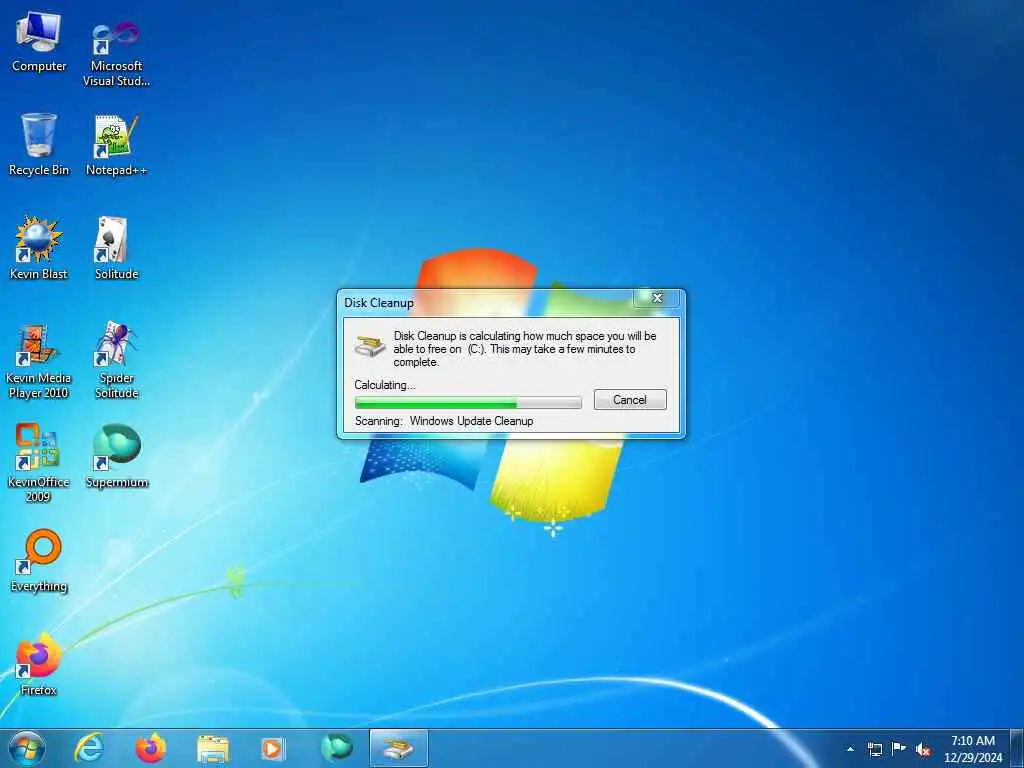Open the Action Center flag icon
The width and height of the screenshot is (1024, 768).
click(x=899, y=749)
